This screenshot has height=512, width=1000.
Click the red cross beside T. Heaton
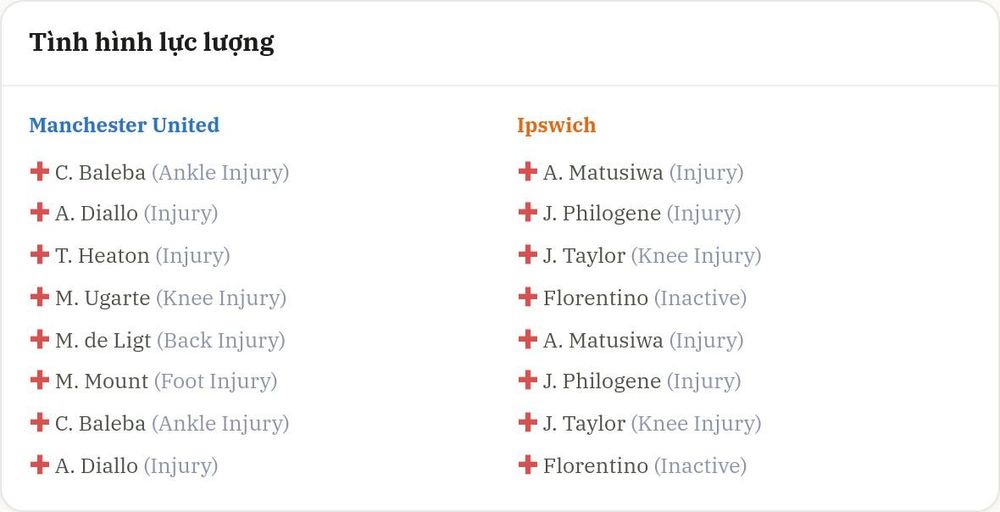[40, 255]
